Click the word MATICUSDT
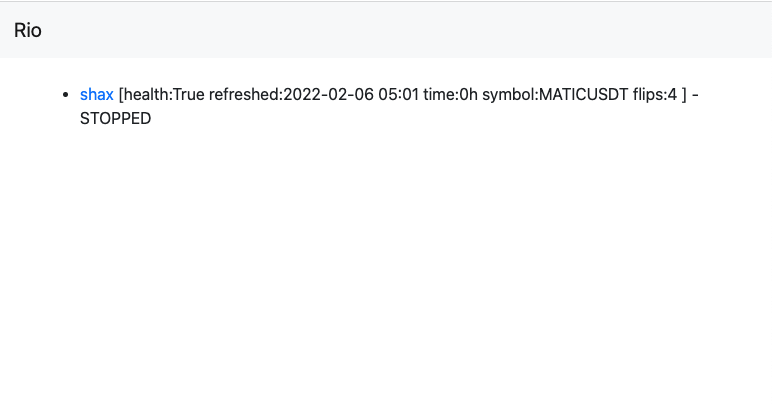This screenshot has width=772, height=405. pyautogui.click(x=583, y=94)
